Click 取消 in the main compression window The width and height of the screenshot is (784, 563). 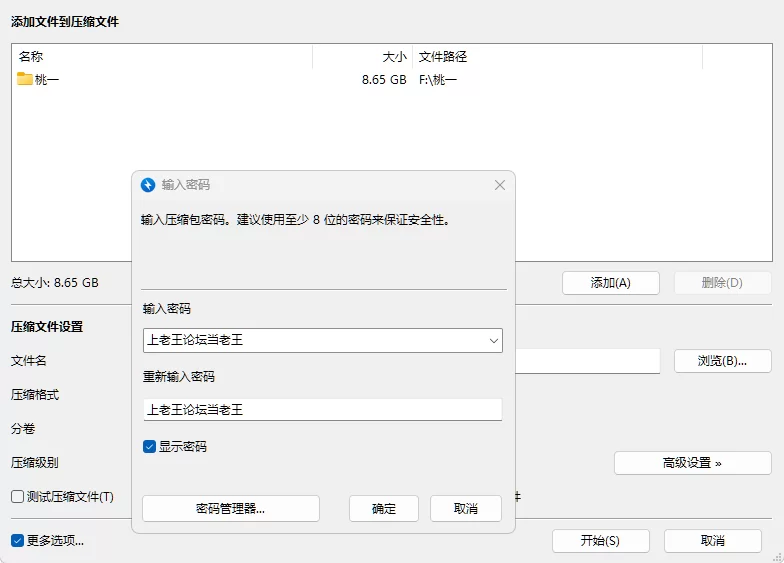point(712,540)
